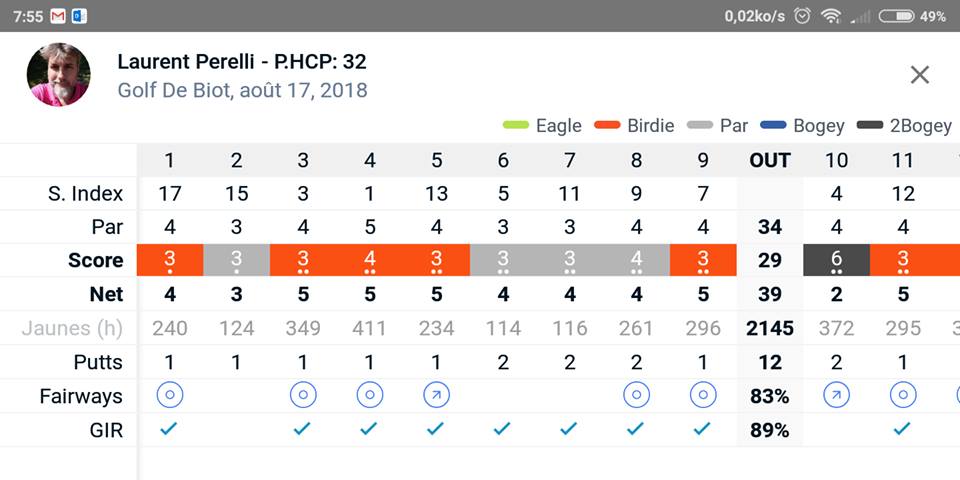Click the fairway arrow icon for hole 10
This screenshot has height=480, width=960.
coord(836,396)
